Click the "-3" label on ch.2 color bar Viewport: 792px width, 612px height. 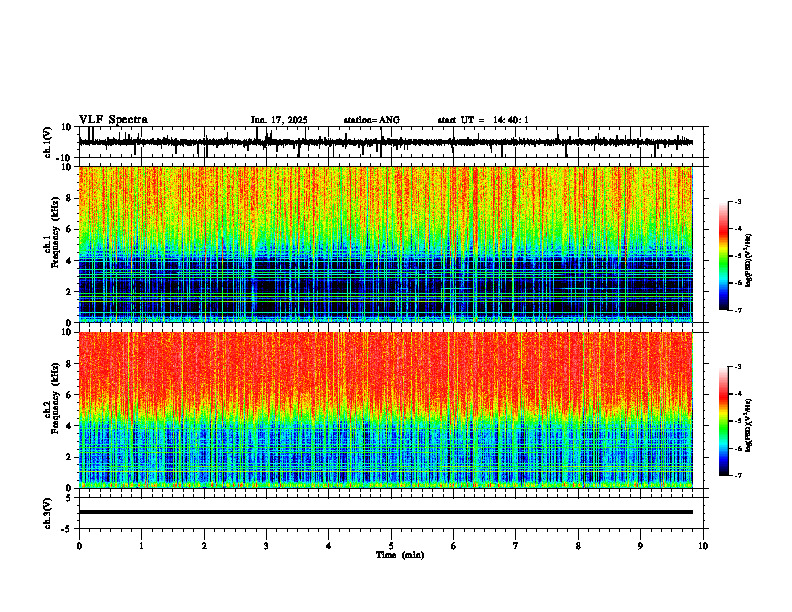(x=738, y=367)
